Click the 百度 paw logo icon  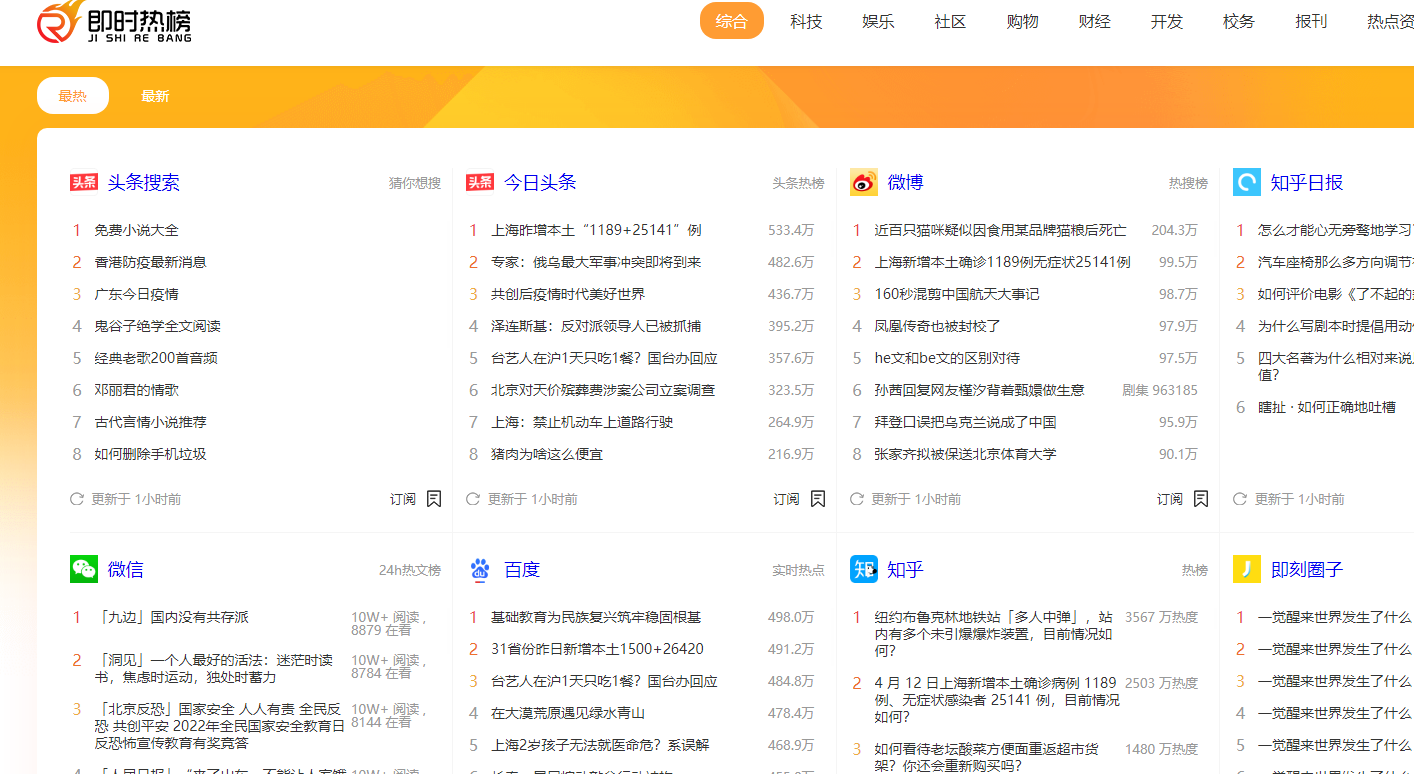[x=480, y=569]
